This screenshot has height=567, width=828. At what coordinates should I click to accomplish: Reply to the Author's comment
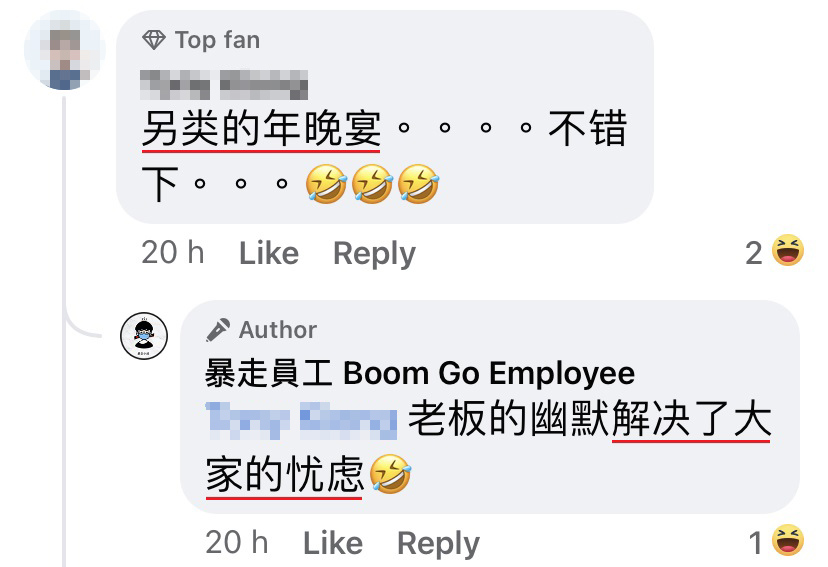438,544
